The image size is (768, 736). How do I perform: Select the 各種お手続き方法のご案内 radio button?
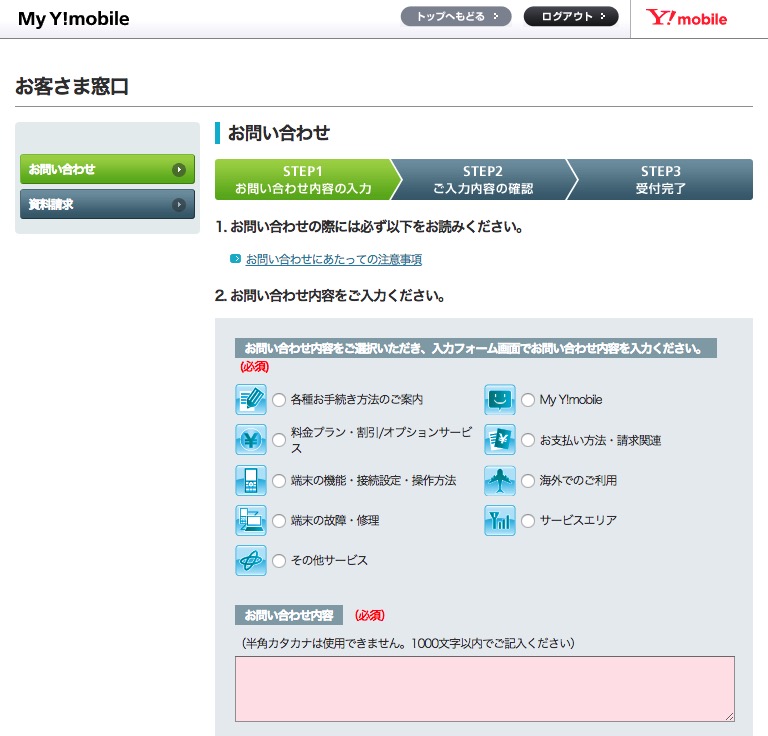coord(279,400)
